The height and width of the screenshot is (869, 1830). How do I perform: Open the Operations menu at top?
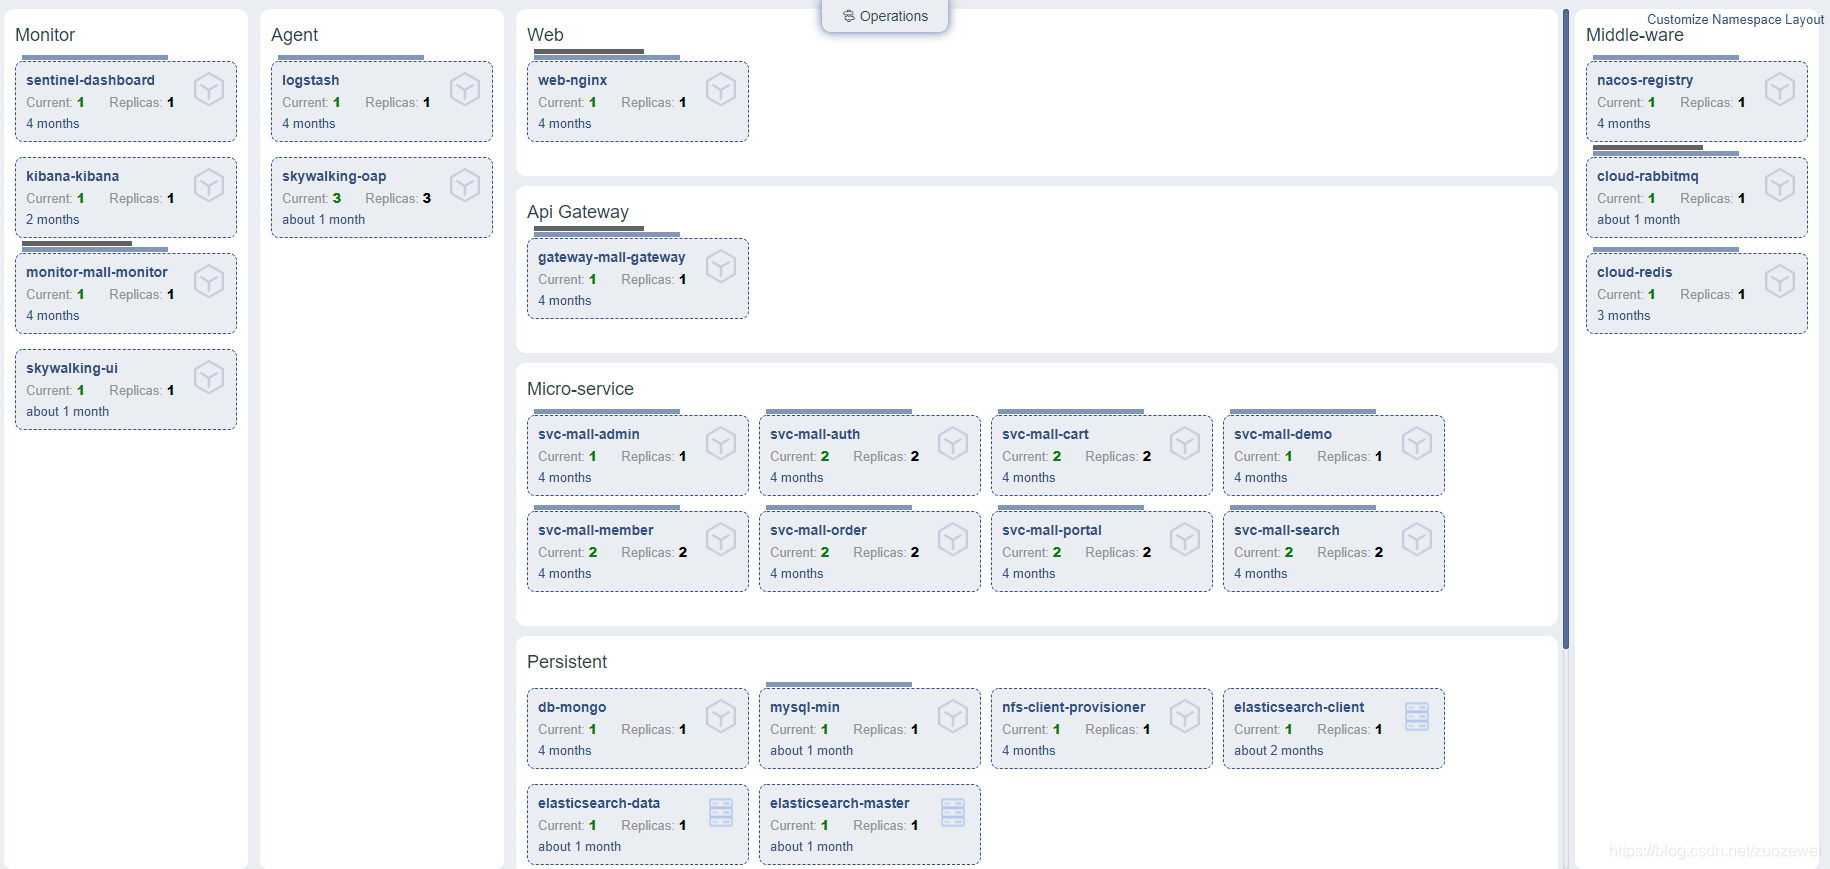point(885,16)
